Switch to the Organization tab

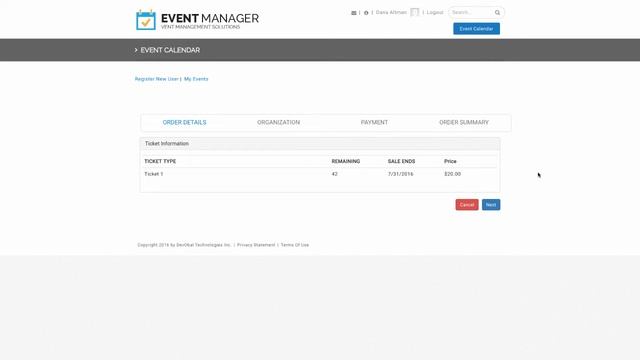tap(278, 122)
